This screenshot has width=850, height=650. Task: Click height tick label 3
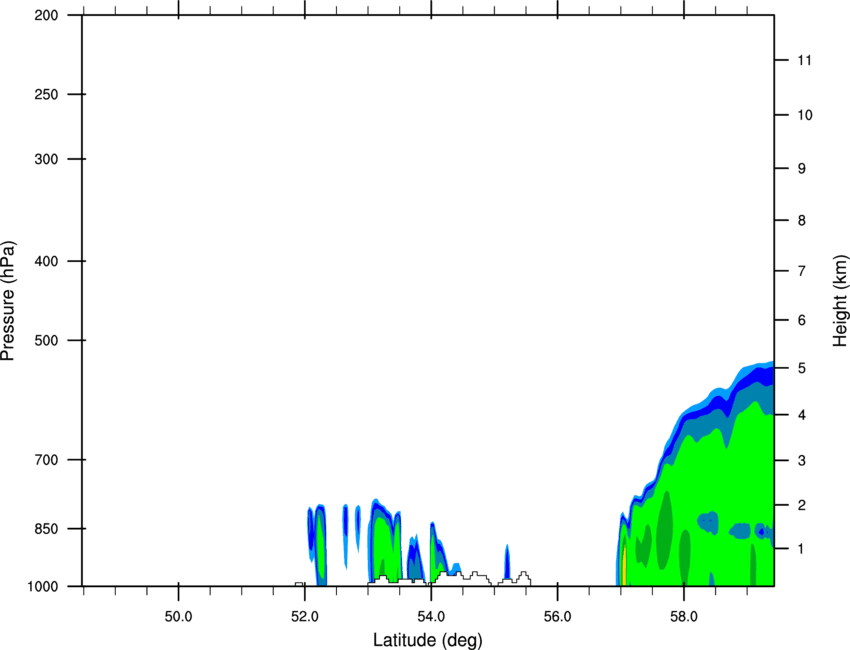point(802,461)
